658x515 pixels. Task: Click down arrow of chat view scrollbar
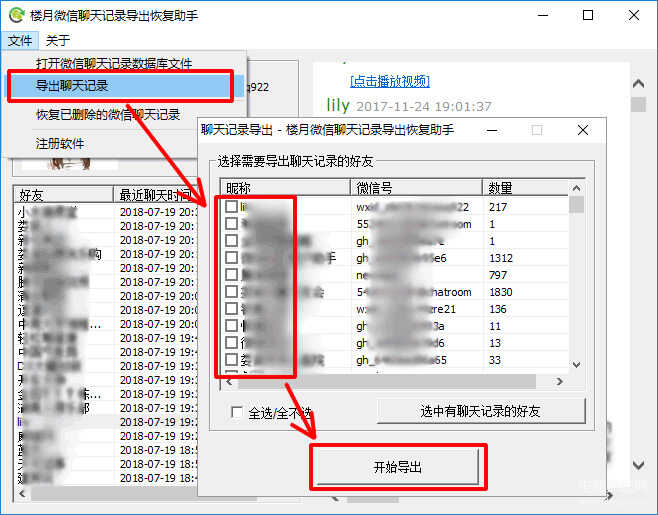(x=638, y=465)
